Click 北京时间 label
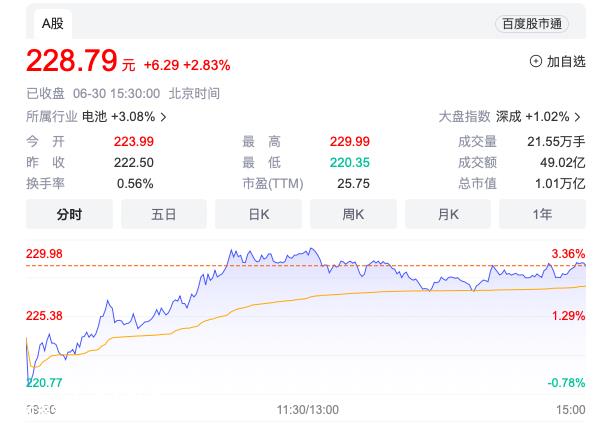The width and height of the screenshot is (605, 423). (194, 93)
